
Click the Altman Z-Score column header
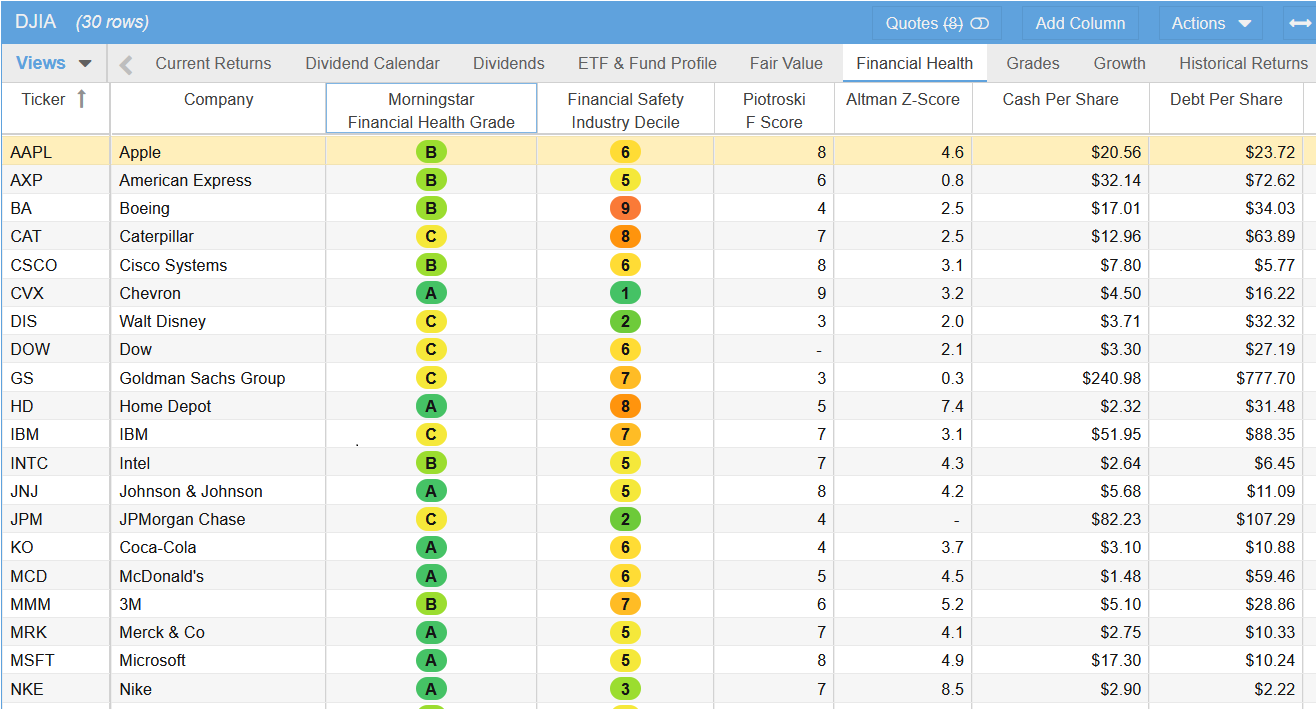(902, 99)
